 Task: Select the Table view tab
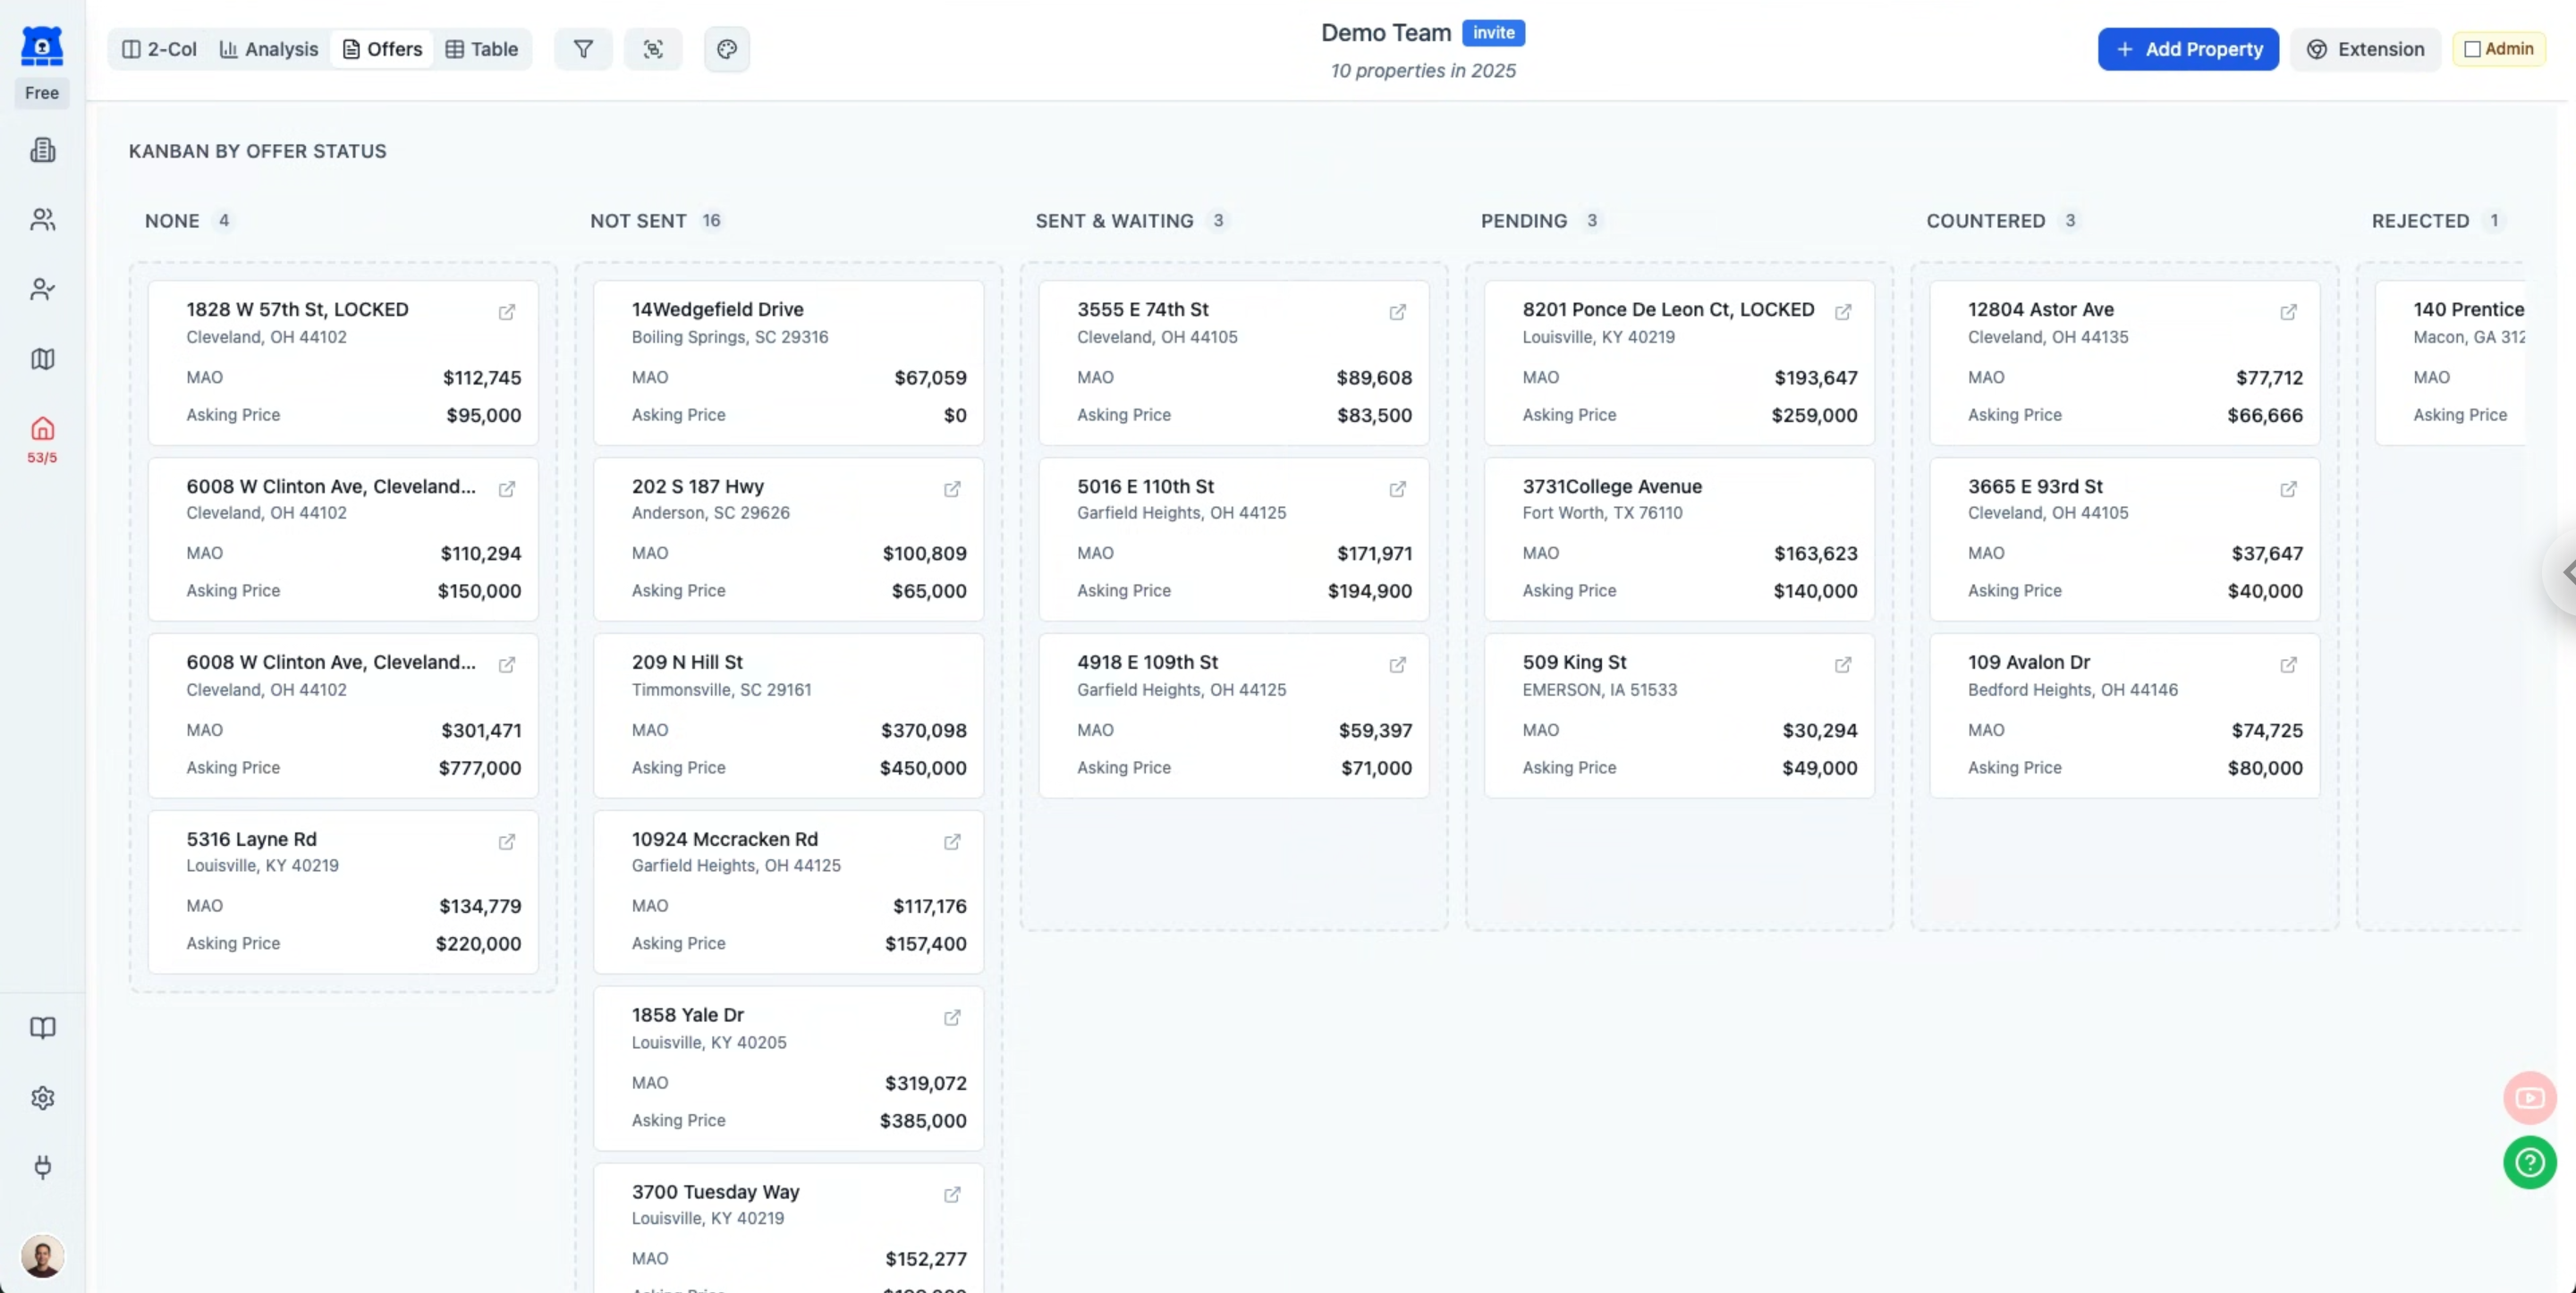tap(481, 49)
